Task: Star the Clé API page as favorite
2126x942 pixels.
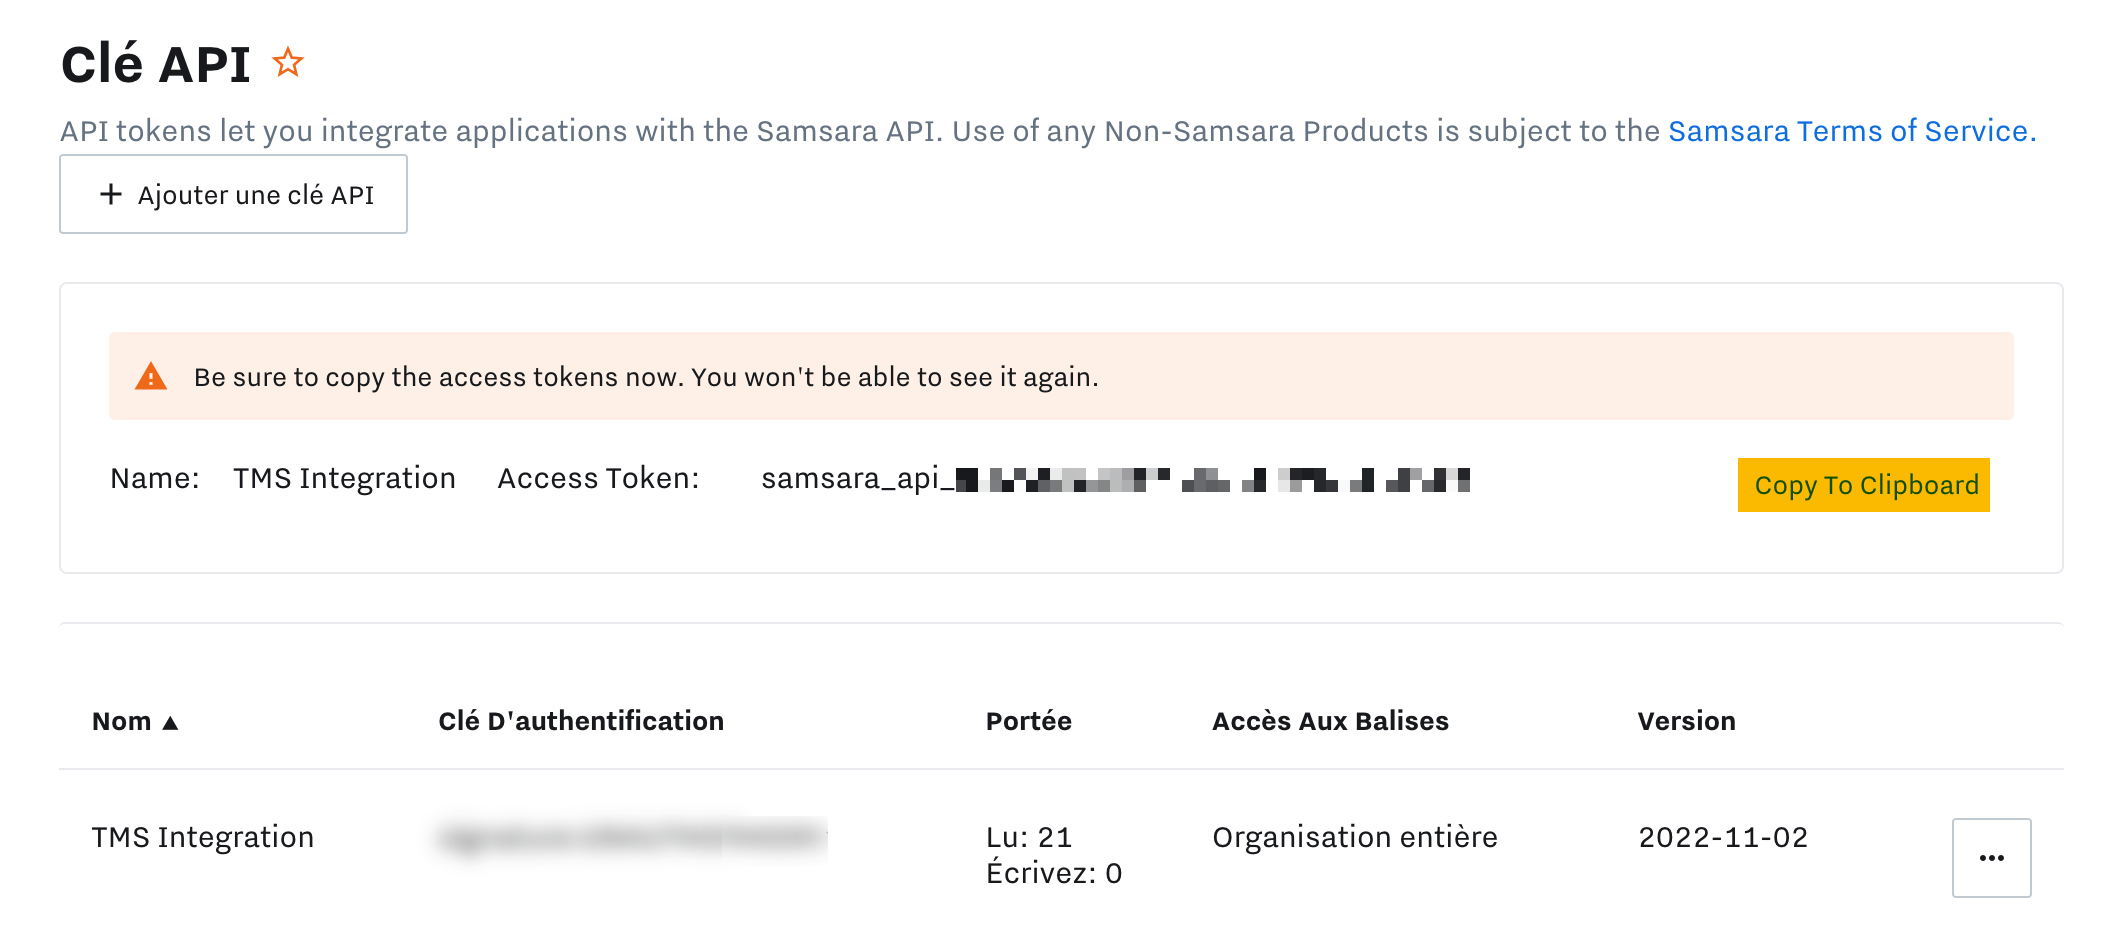Action: pyautogui.click(x=288, y=63)
